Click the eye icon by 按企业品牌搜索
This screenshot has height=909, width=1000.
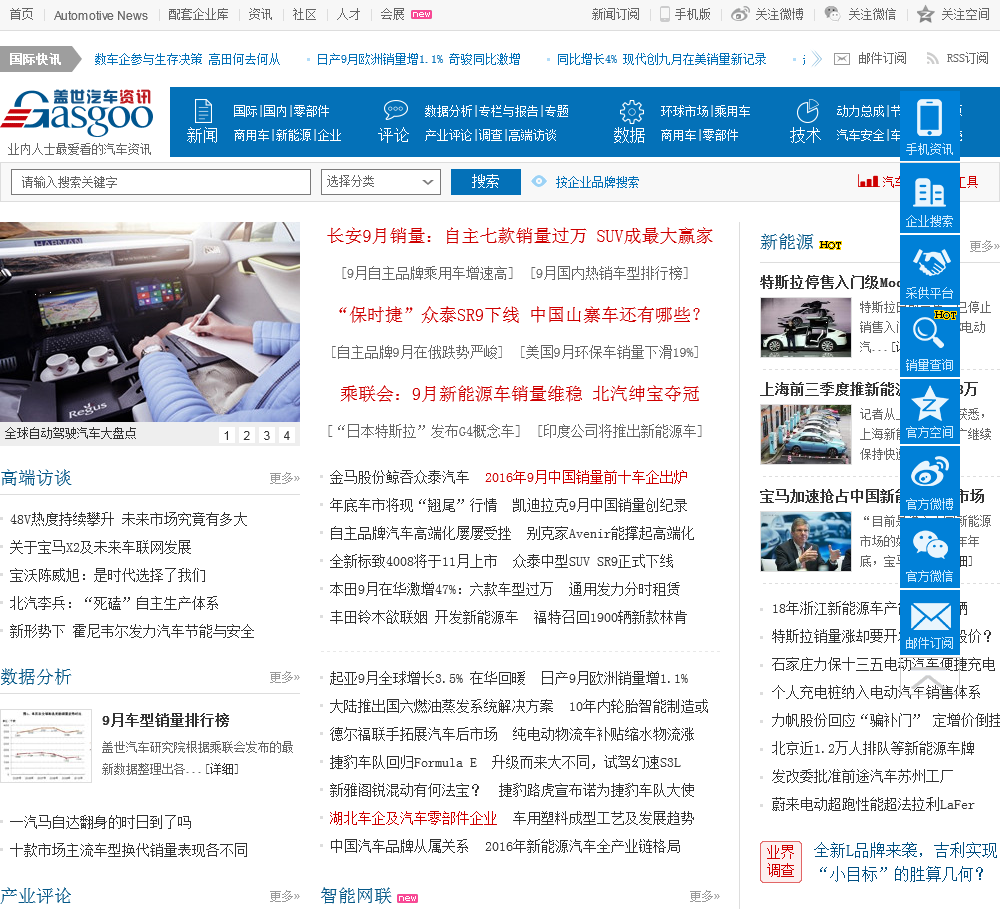[539, 181]
